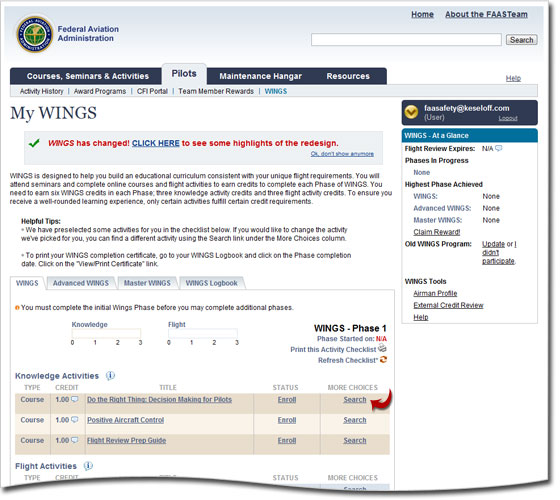Open the Resources tab
560x500 pixels.
pyautogui.click(x=348, y=76)
